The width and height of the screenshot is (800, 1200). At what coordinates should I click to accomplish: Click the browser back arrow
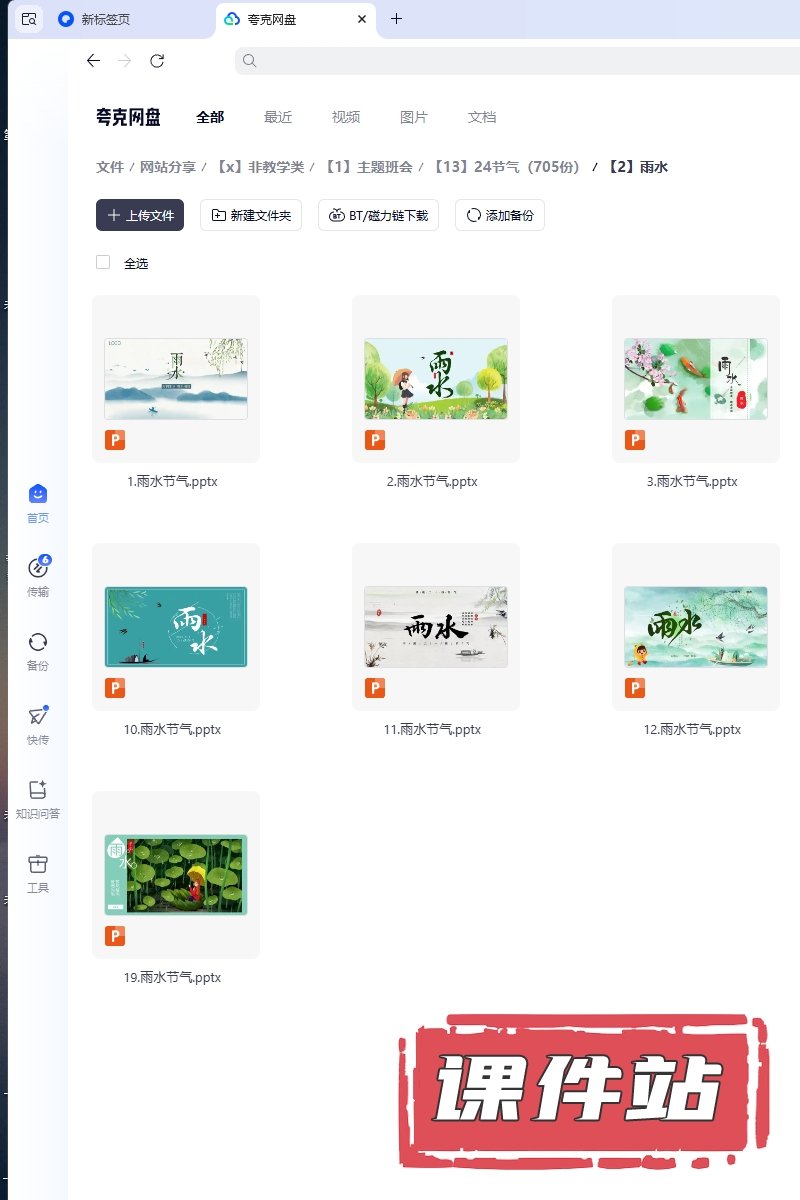click(x=93, y=61)
